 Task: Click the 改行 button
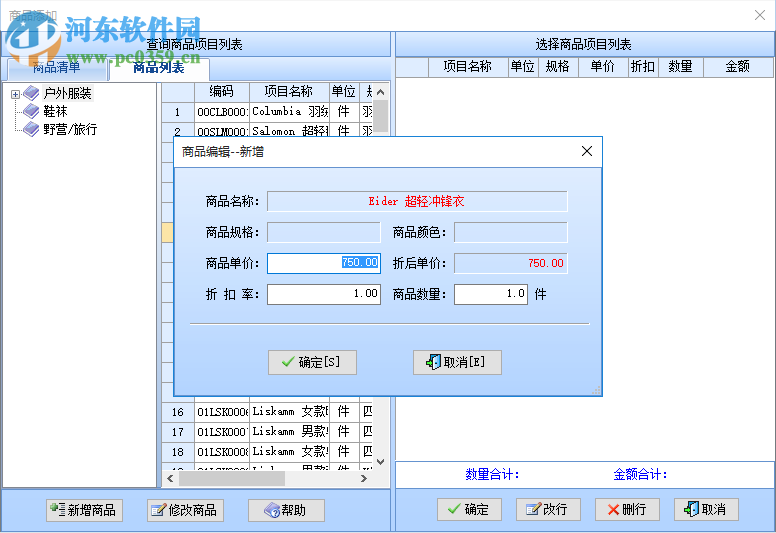[x=548, y=509]
